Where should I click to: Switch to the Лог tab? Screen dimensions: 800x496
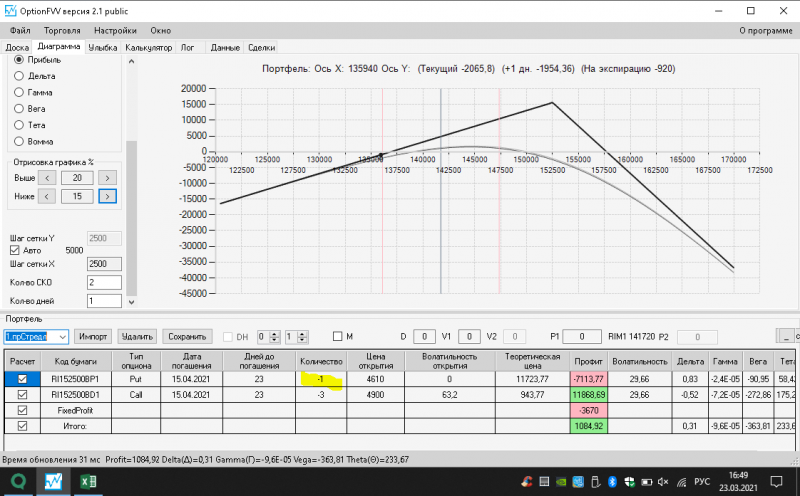pos(187,47)
